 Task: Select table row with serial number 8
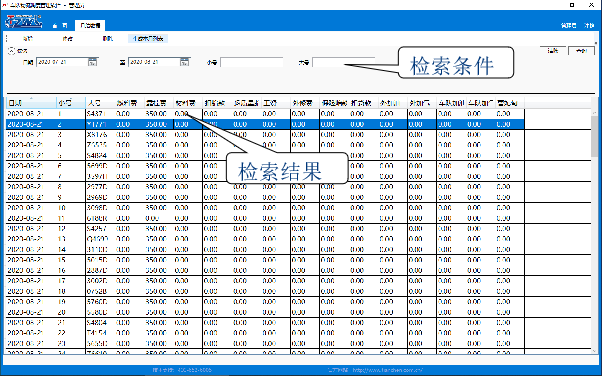click(x=265, y=187)
